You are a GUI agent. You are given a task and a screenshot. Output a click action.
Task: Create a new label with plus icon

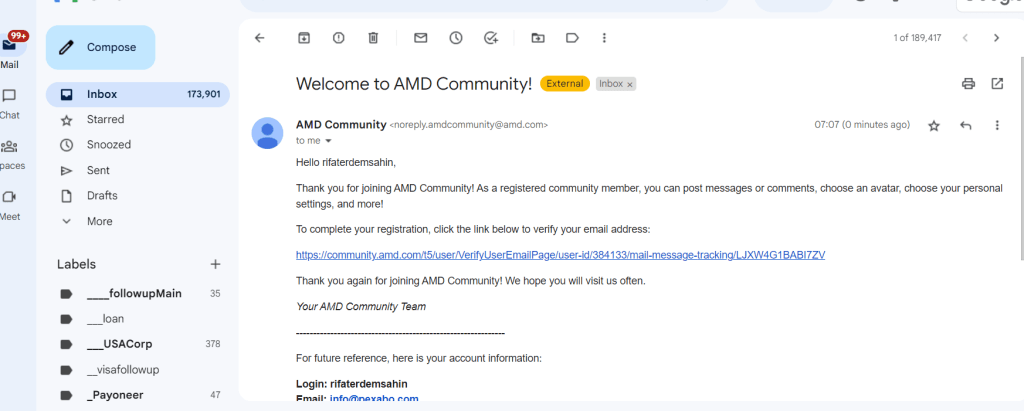click(216, 264)
